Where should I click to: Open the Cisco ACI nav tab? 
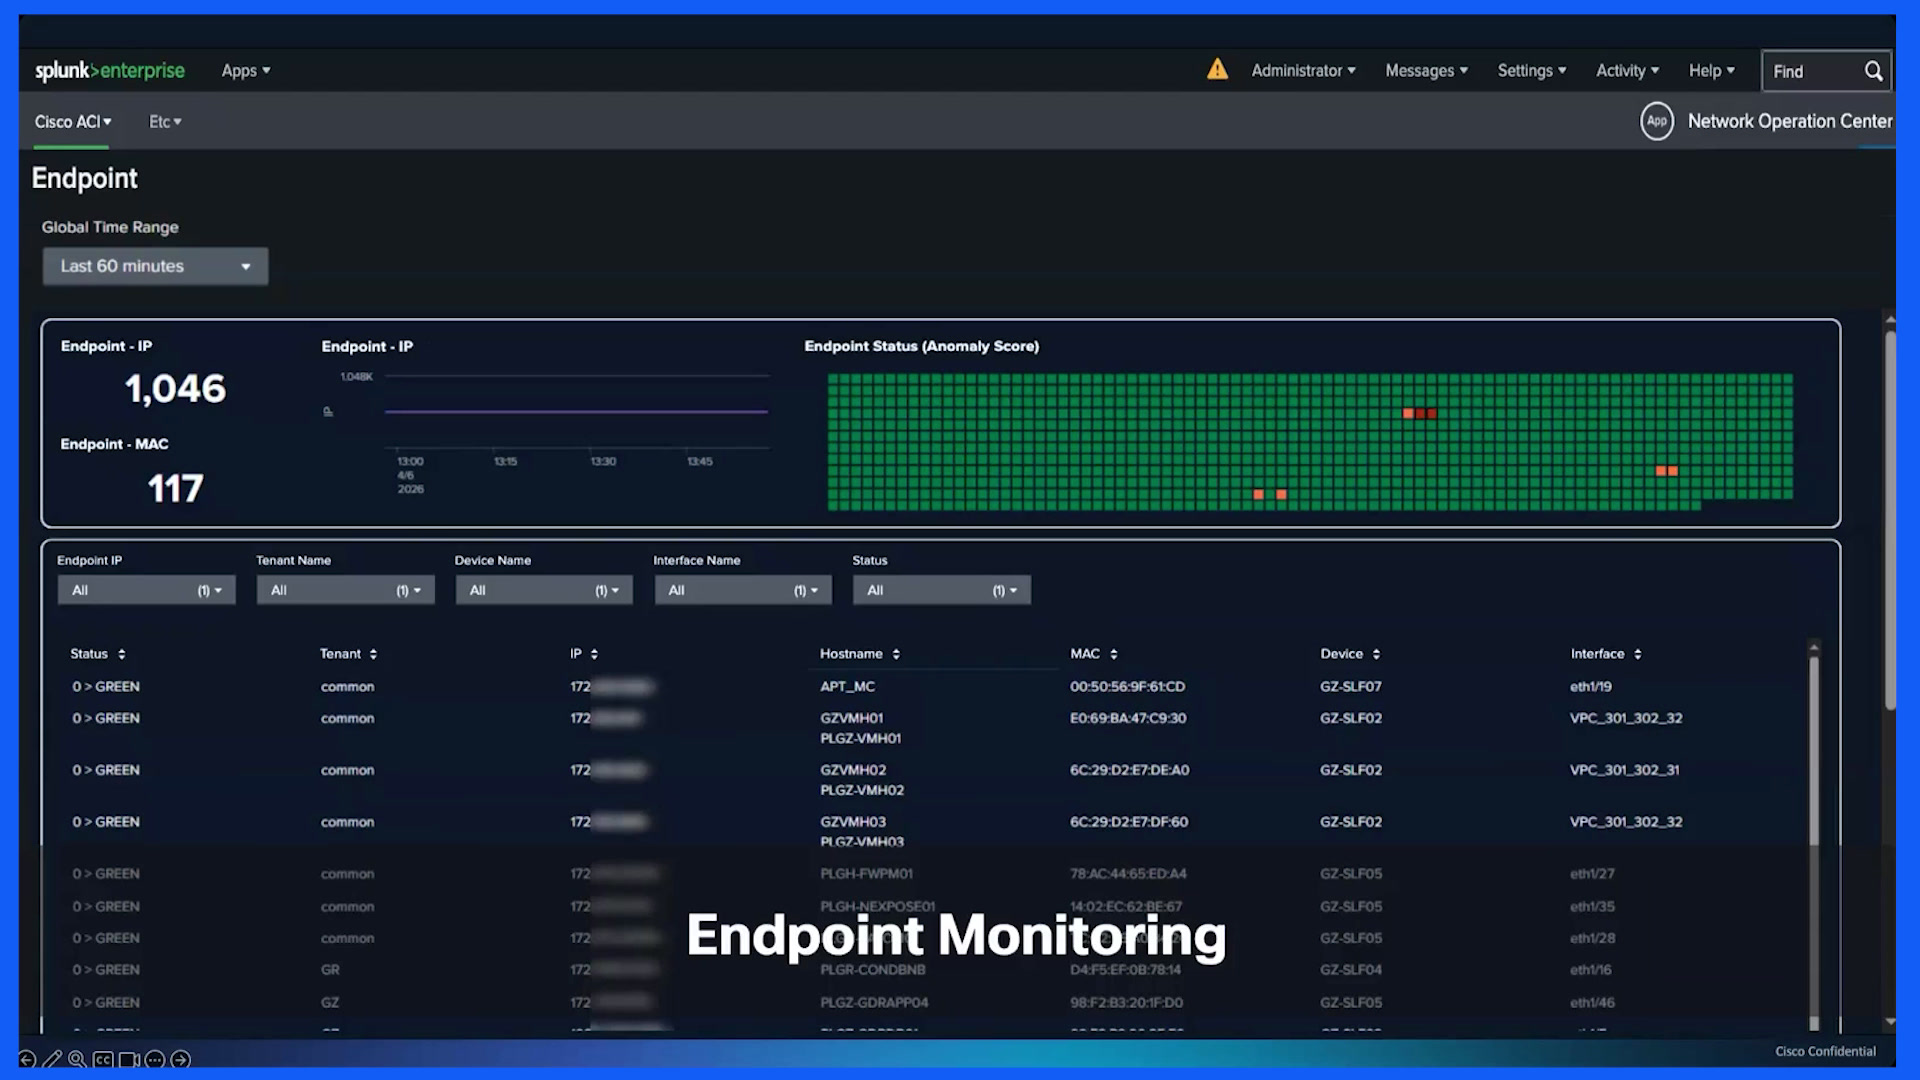click(x=72, y=121)
